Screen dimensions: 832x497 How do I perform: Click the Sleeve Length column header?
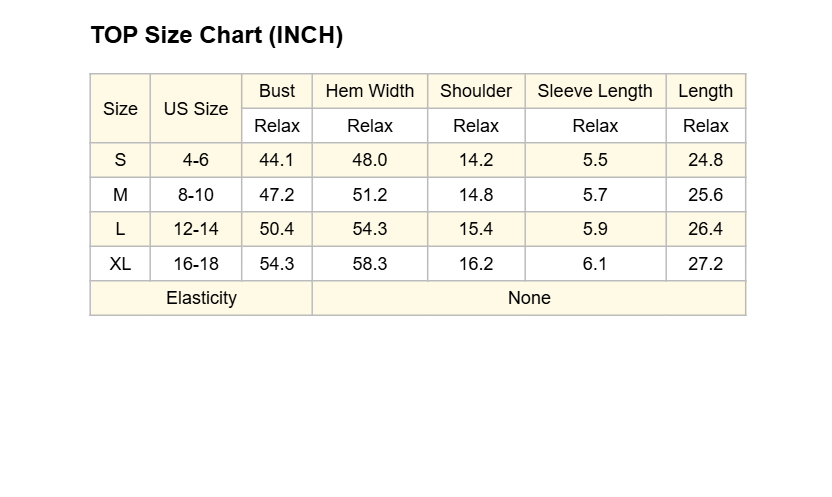(x=595, y=91)
